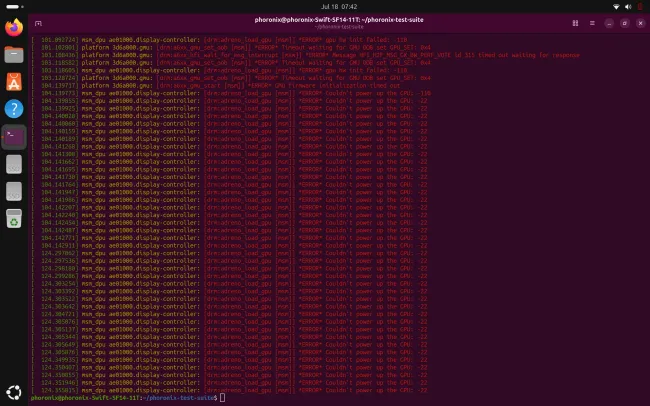
Task: Show Applications via the Ubuntu logo button
Action: click(14, 392)
